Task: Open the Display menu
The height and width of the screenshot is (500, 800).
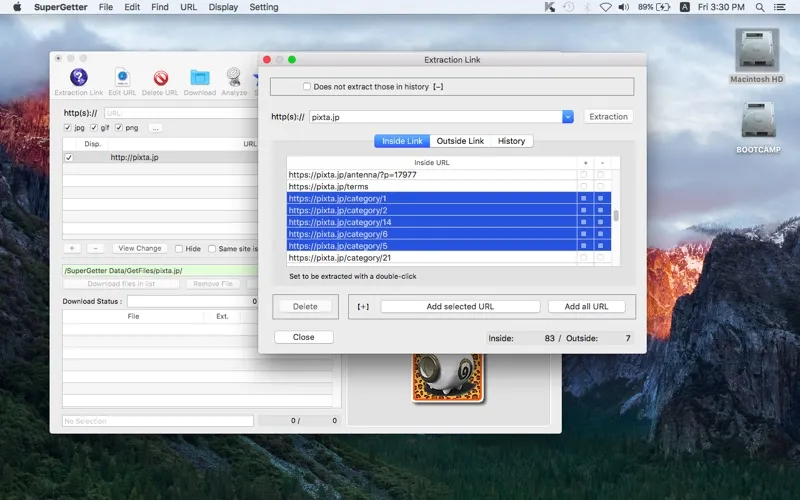Action: click(x=223, y=7)
